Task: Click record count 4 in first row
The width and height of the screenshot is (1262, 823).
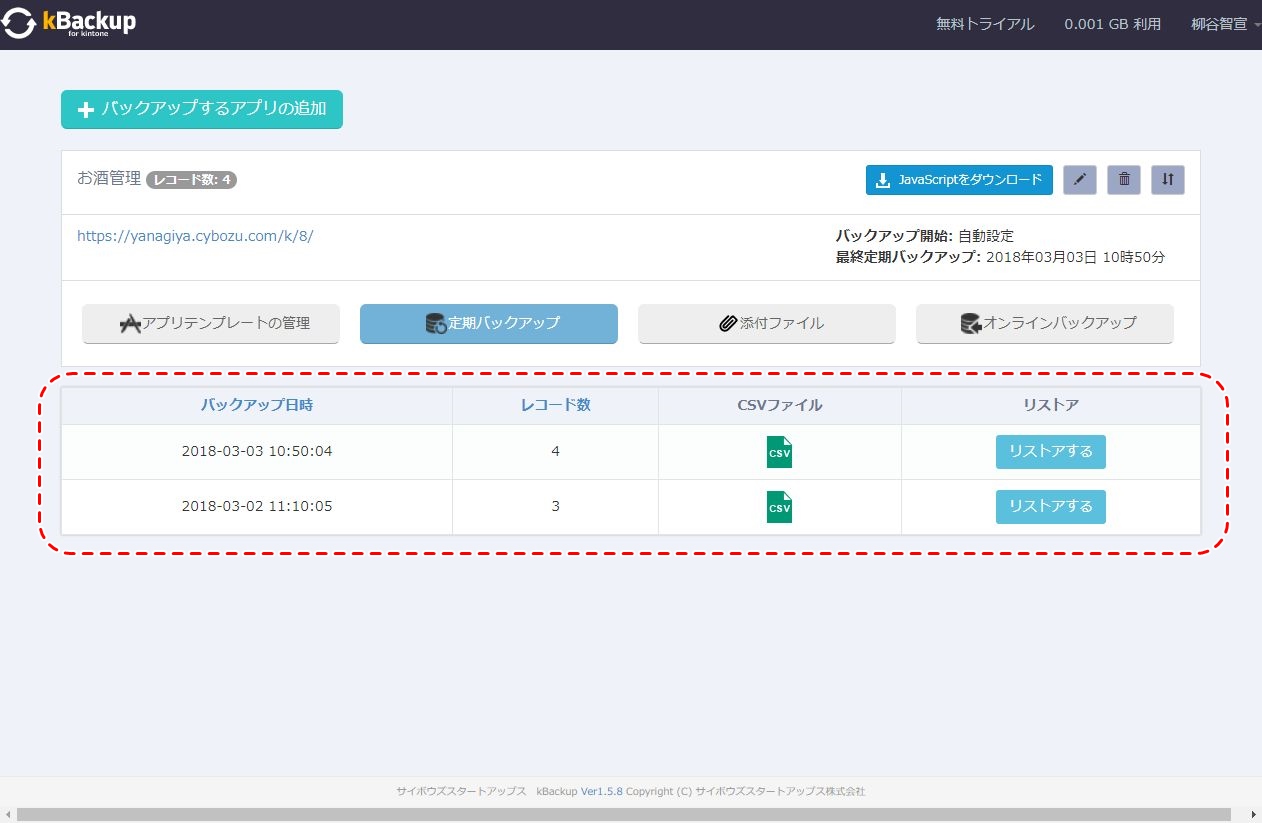Action: (x=555, y=452)
